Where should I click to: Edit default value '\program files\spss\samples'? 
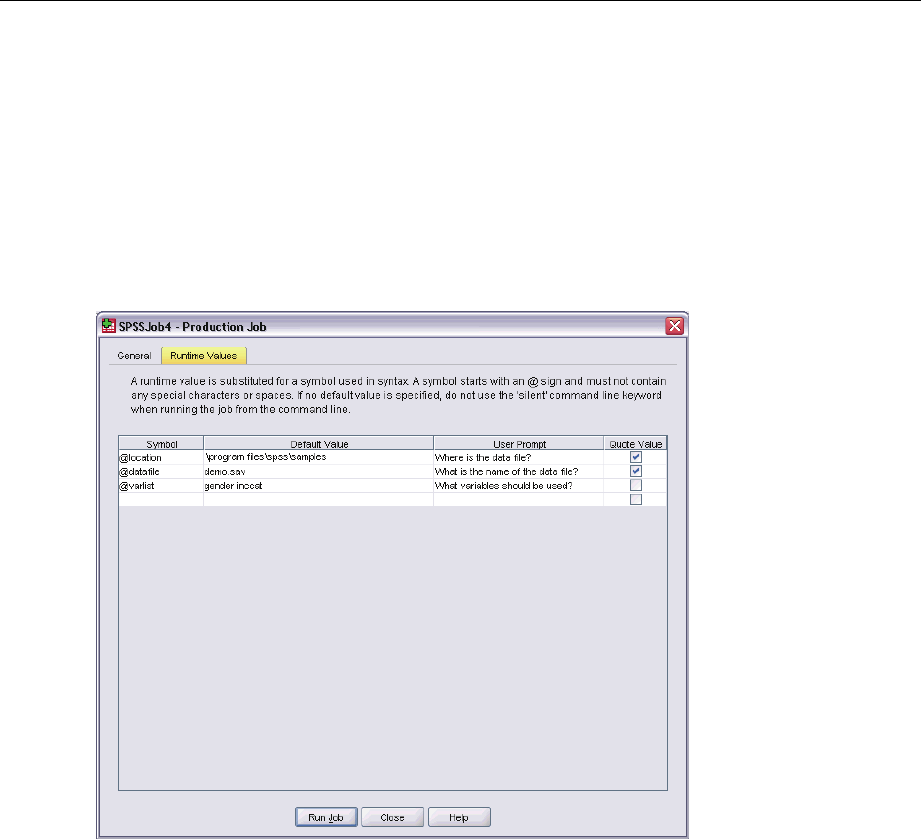[x=318, y=457]
